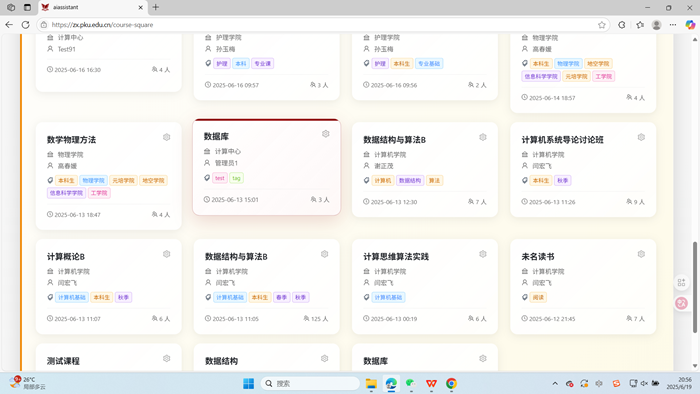
Task: Click the pink round floating assistant icon
Action: click(x=681, y=303)
